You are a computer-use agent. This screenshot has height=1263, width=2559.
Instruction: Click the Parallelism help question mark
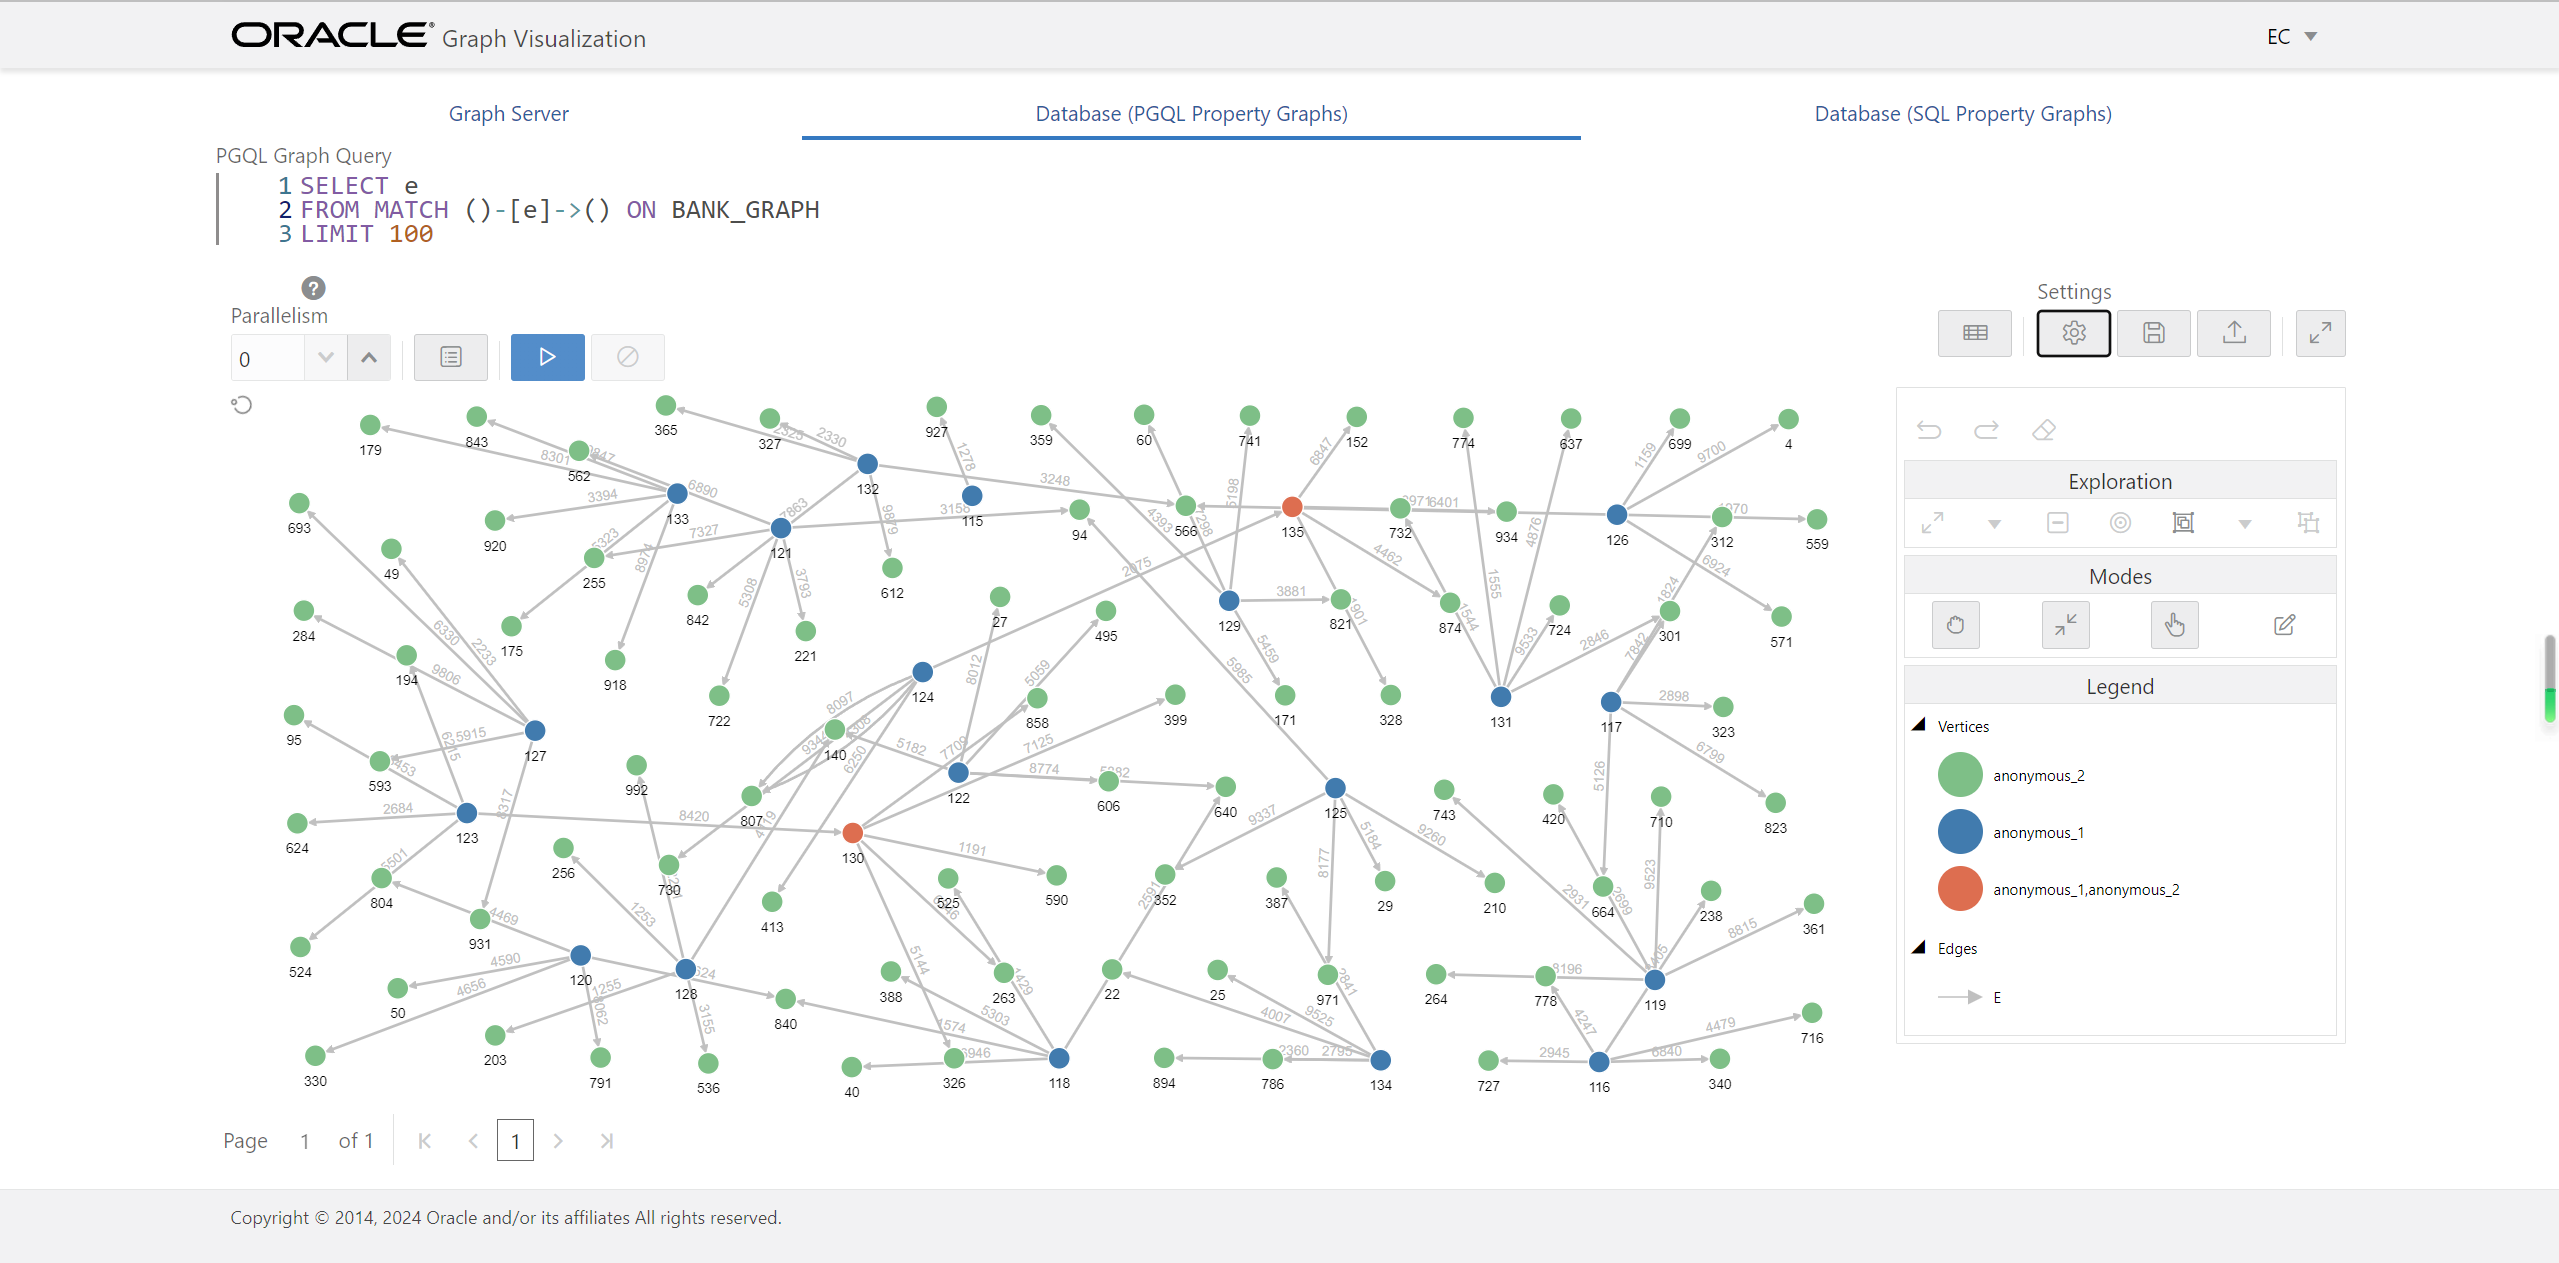pyautogui.click(x=313, y=288)
